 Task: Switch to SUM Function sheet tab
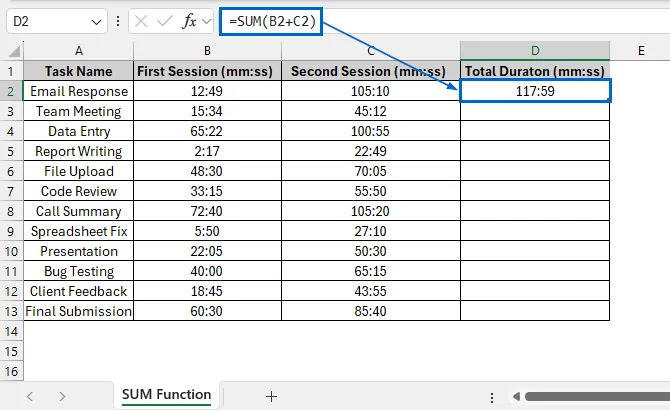coord(166,394)
